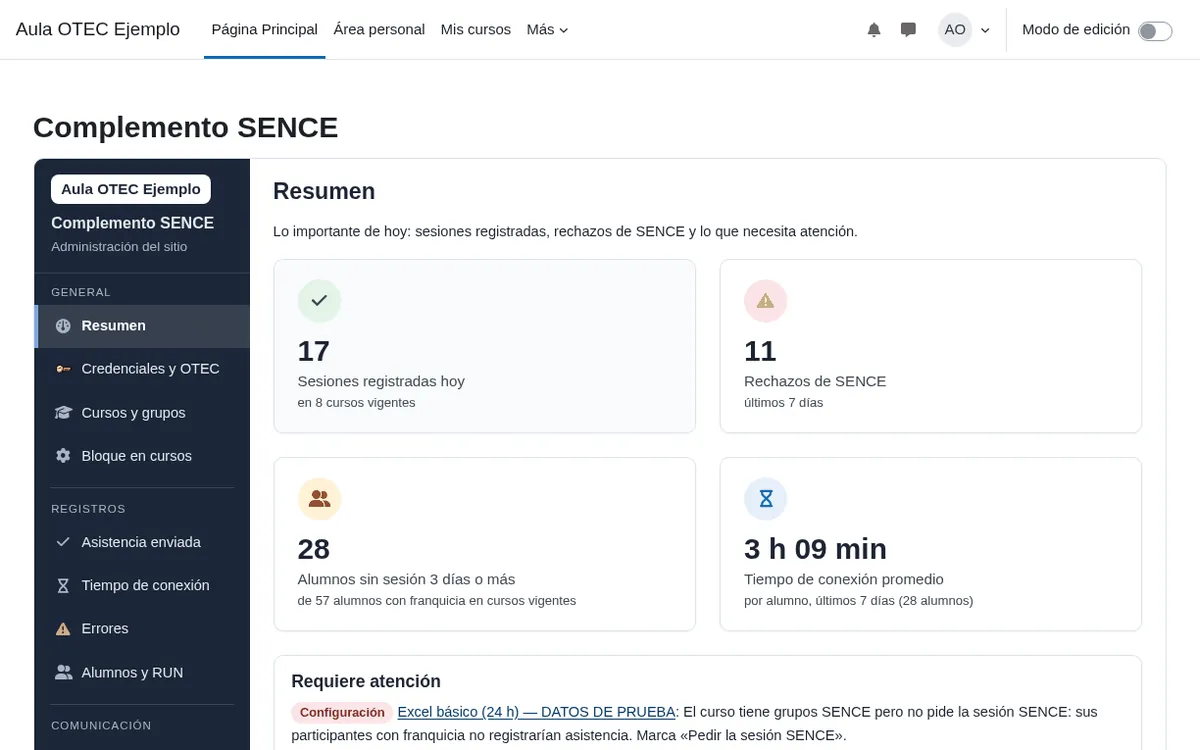The image size is (1200, 750).
Task: Click the 17 sessions count
Action: 314,351
